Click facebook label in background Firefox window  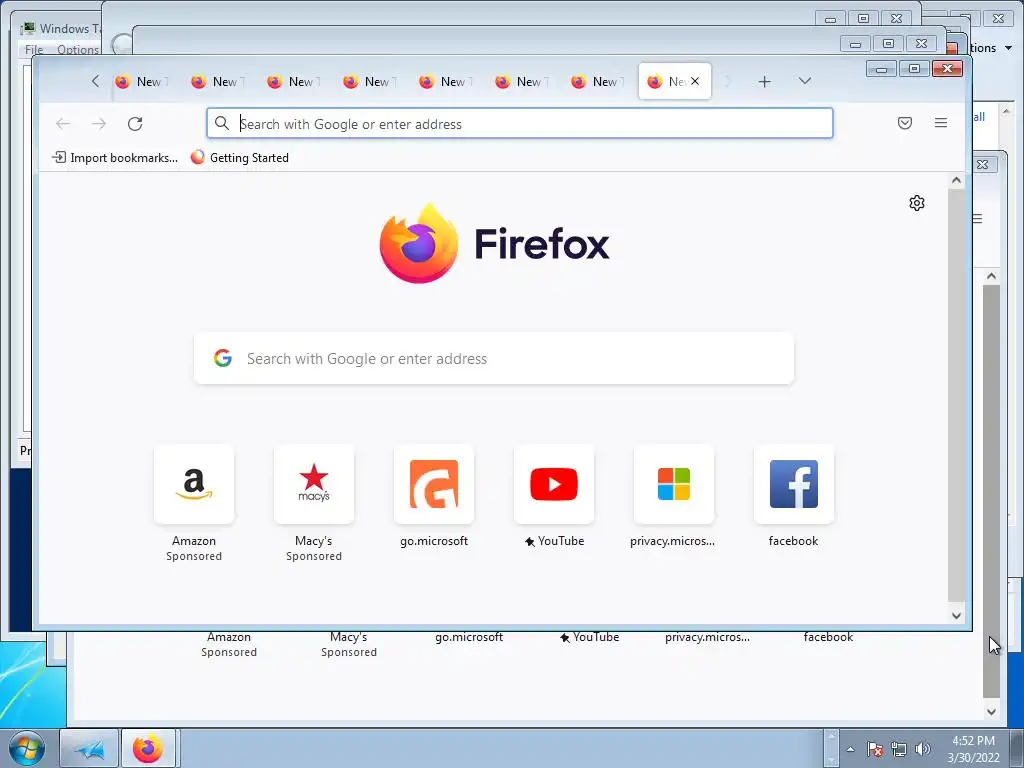click(x=828, y=637)
